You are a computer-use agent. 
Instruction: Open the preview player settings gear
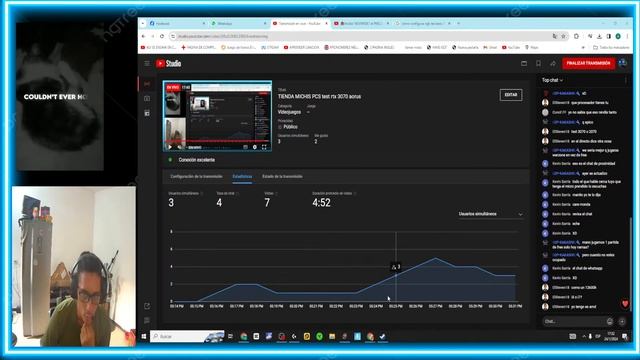255,147
